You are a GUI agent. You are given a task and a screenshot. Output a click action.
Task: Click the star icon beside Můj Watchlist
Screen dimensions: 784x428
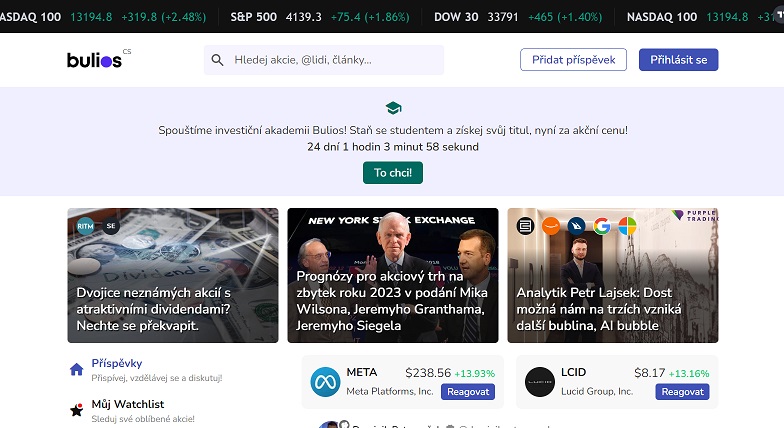[76, 410]
